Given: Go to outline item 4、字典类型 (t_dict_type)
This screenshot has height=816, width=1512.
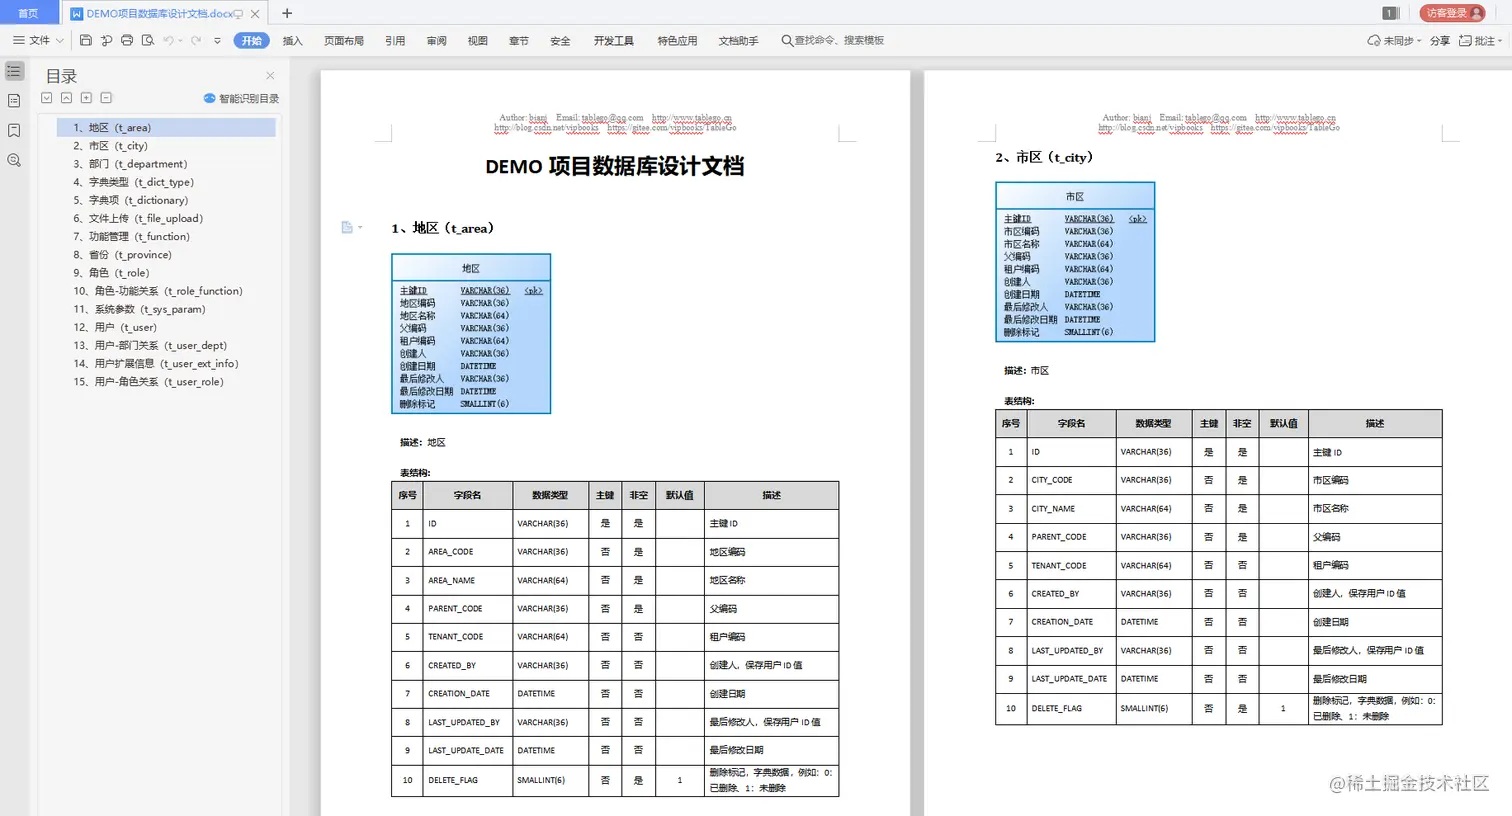Looking at the screenshot, I should [133, 182].
